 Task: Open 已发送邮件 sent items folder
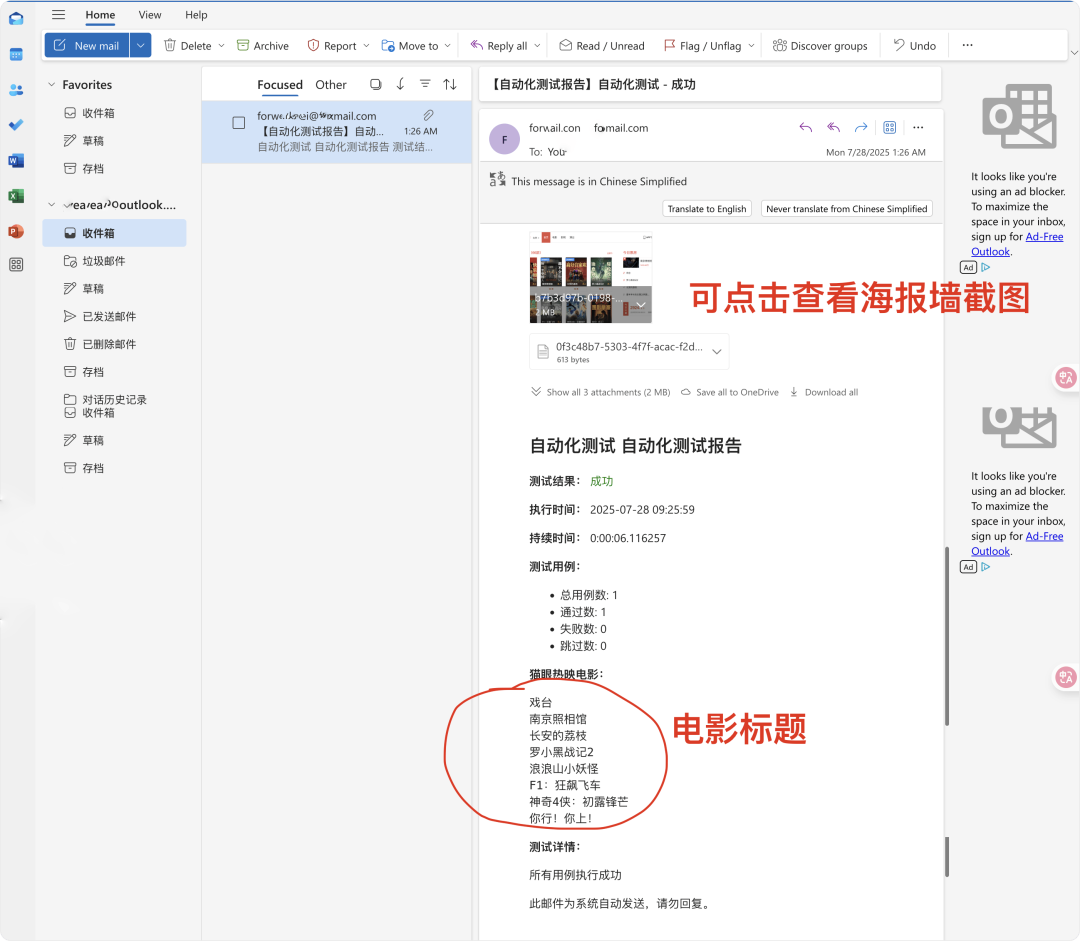114,316
